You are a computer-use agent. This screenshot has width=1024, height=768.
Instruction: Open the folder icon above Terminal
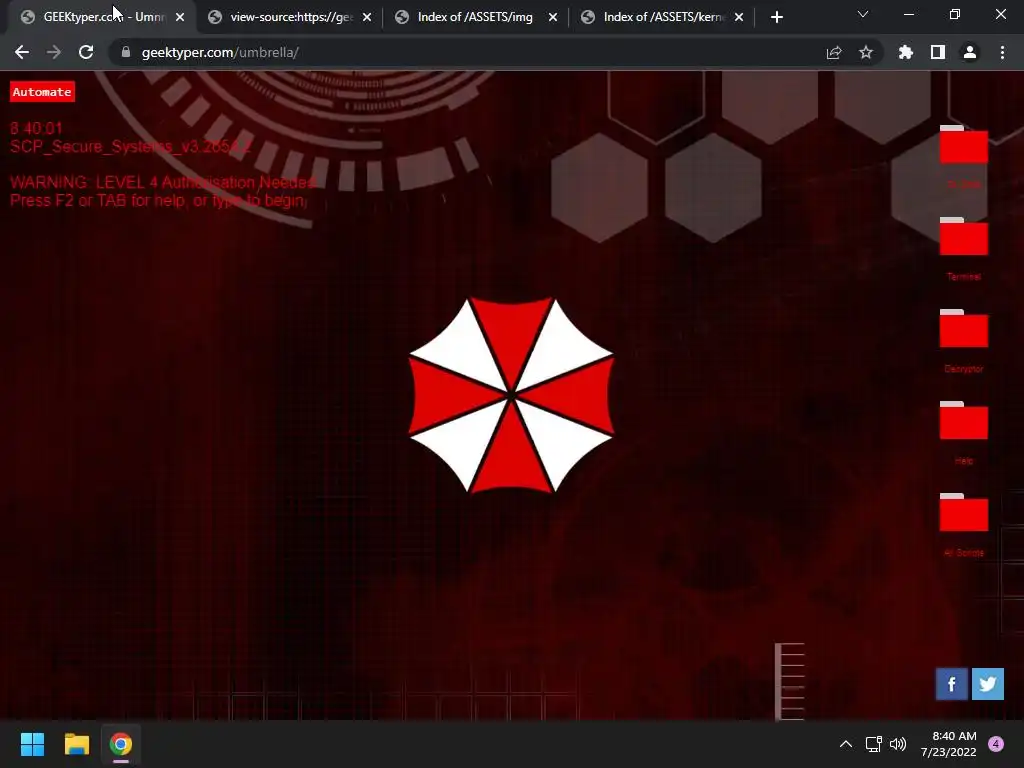pyautogui.click(x=963, y=144)
